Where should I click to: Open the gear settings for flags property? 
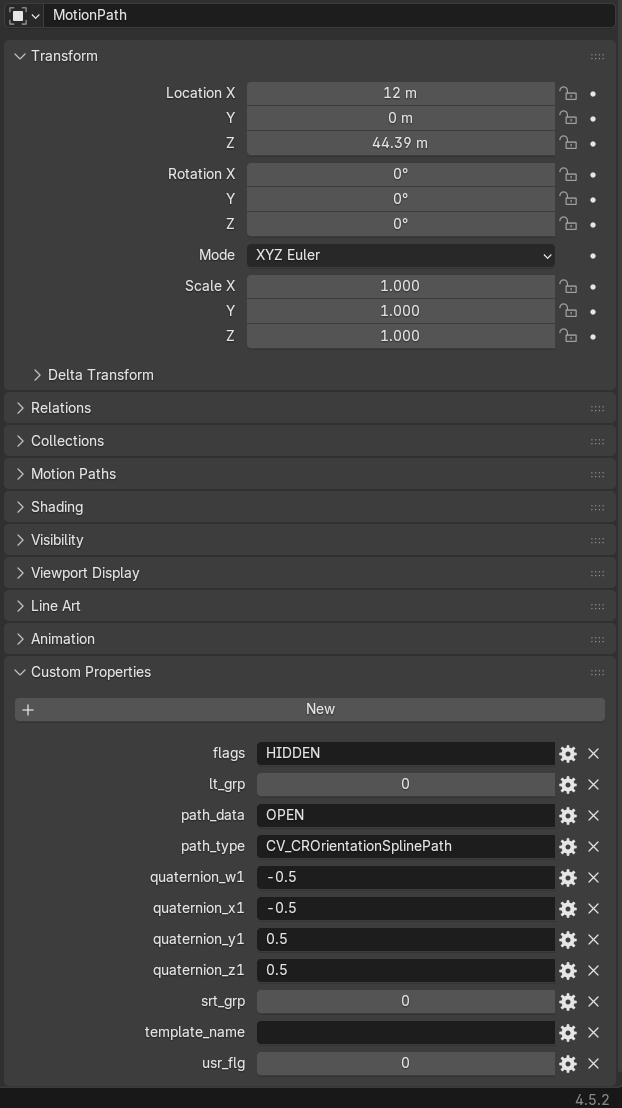(568, 753)
